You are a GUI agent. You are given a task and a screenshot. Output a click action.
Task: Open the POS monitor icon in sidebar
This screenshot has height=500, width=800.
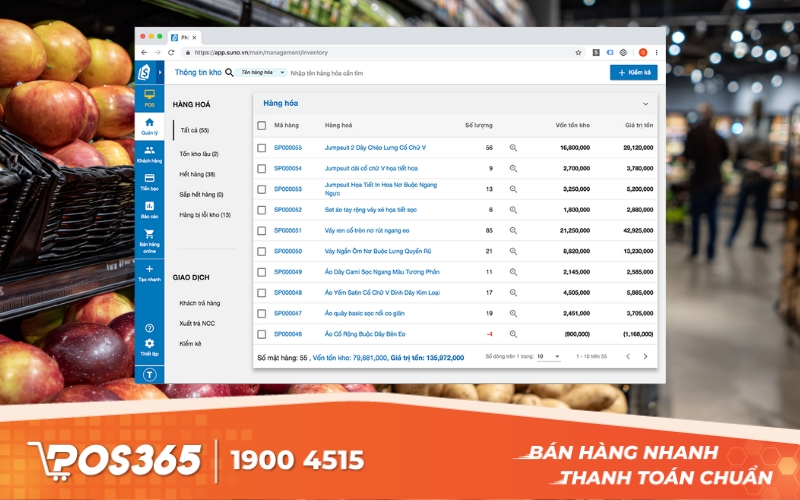(149, 94)
